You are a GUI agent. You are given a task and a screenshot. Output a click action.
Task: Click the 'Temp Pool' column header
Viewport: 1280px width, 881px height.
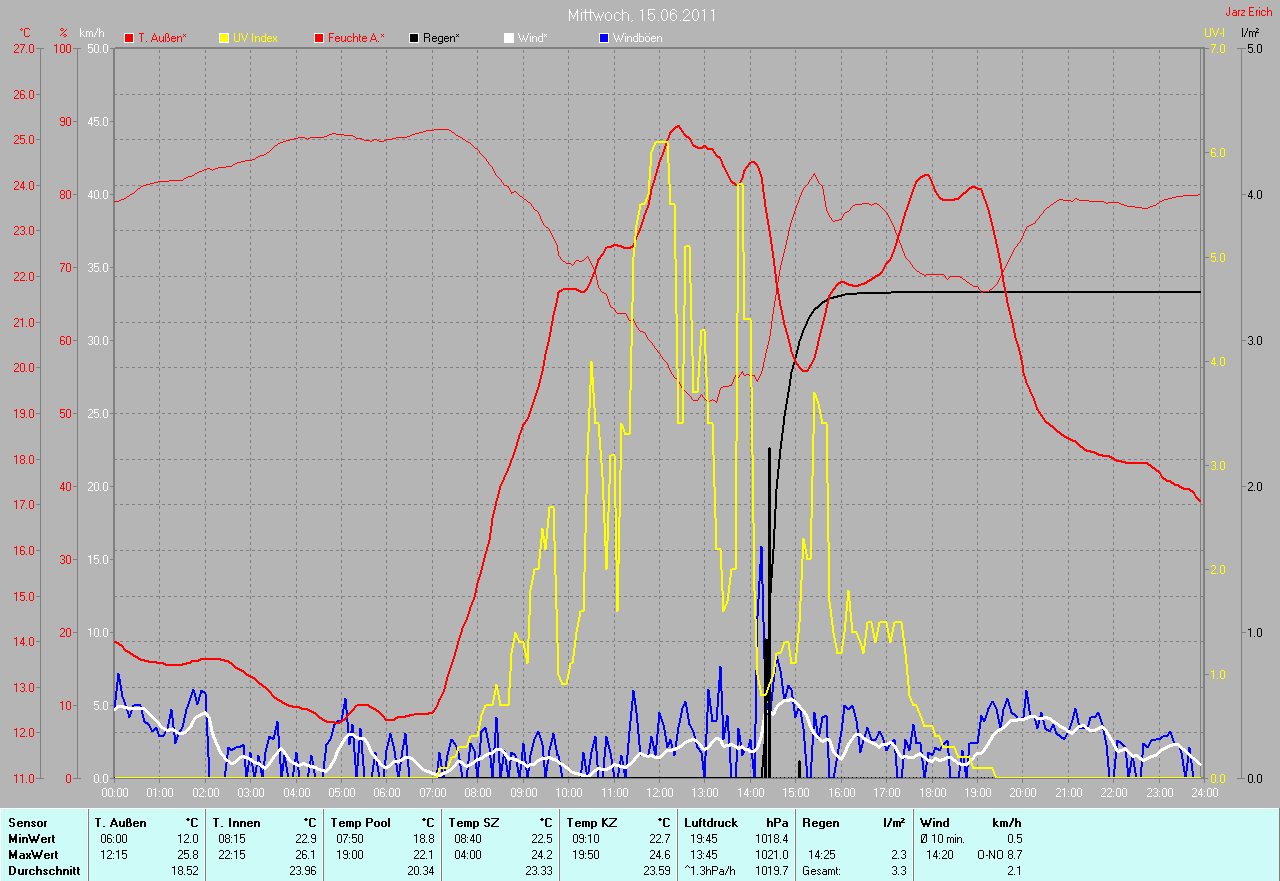(361, 823)
